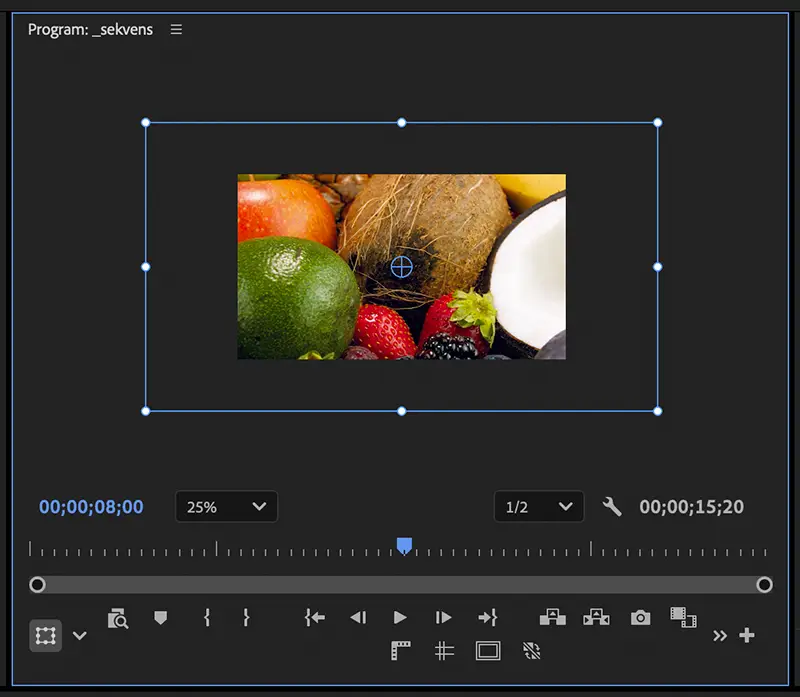Mark Out with the right brace icon
The image size is (800, 697).
pos(246,617)
